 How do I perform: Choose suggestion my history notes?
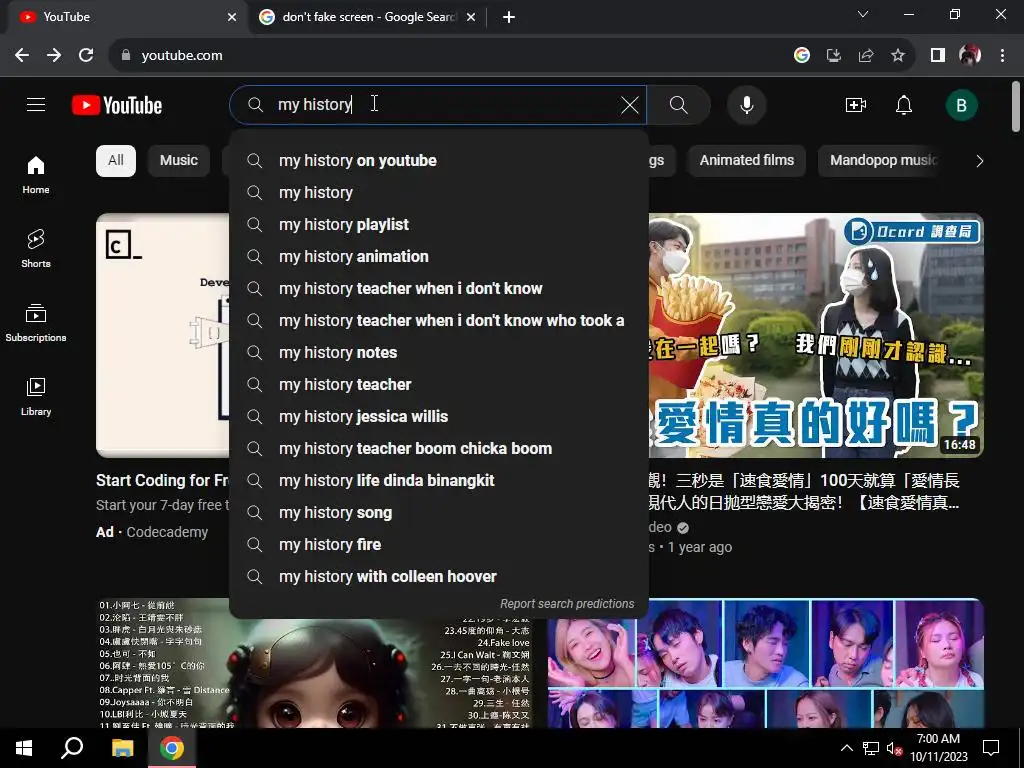pos(438,353)
